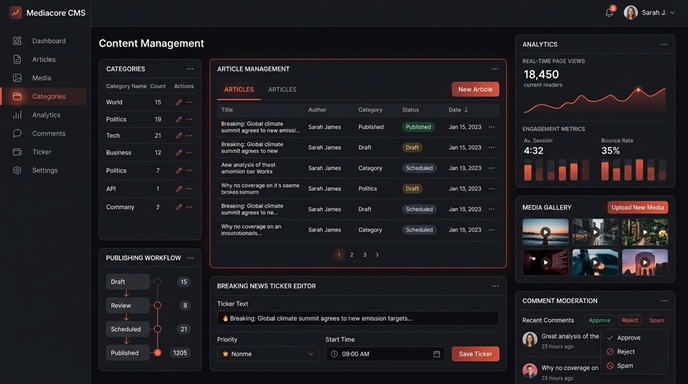Open Breaking News Ticker options menu
Image resolution: width=688 pixels, height=384 pixels.
(495, 286)
